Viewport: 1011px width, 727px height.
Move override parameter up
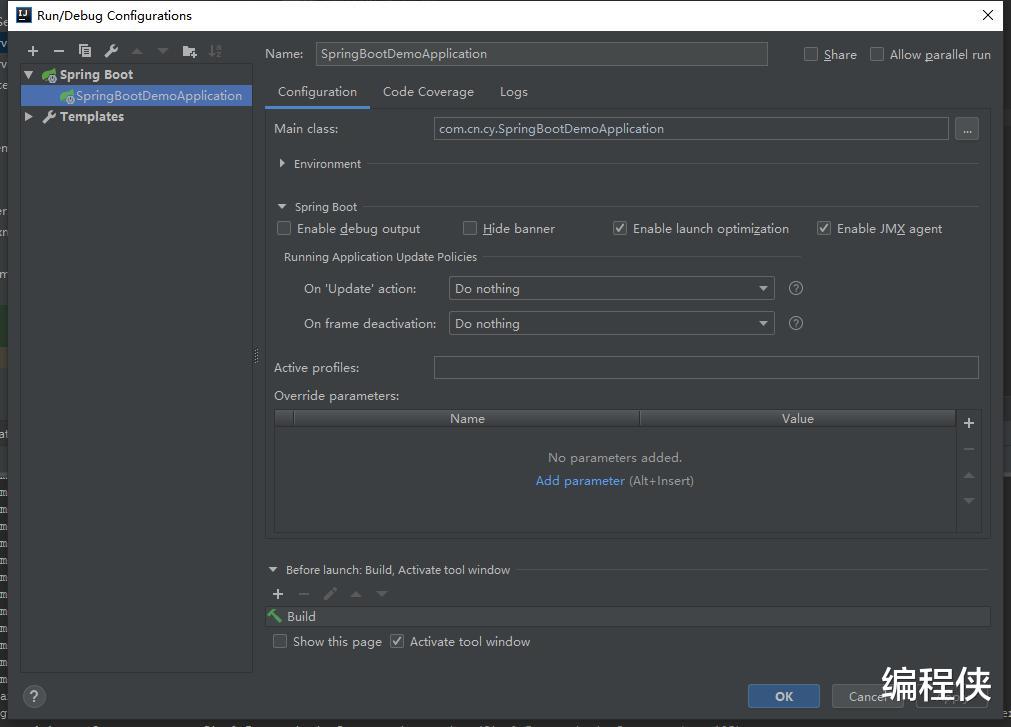[968, 475]
